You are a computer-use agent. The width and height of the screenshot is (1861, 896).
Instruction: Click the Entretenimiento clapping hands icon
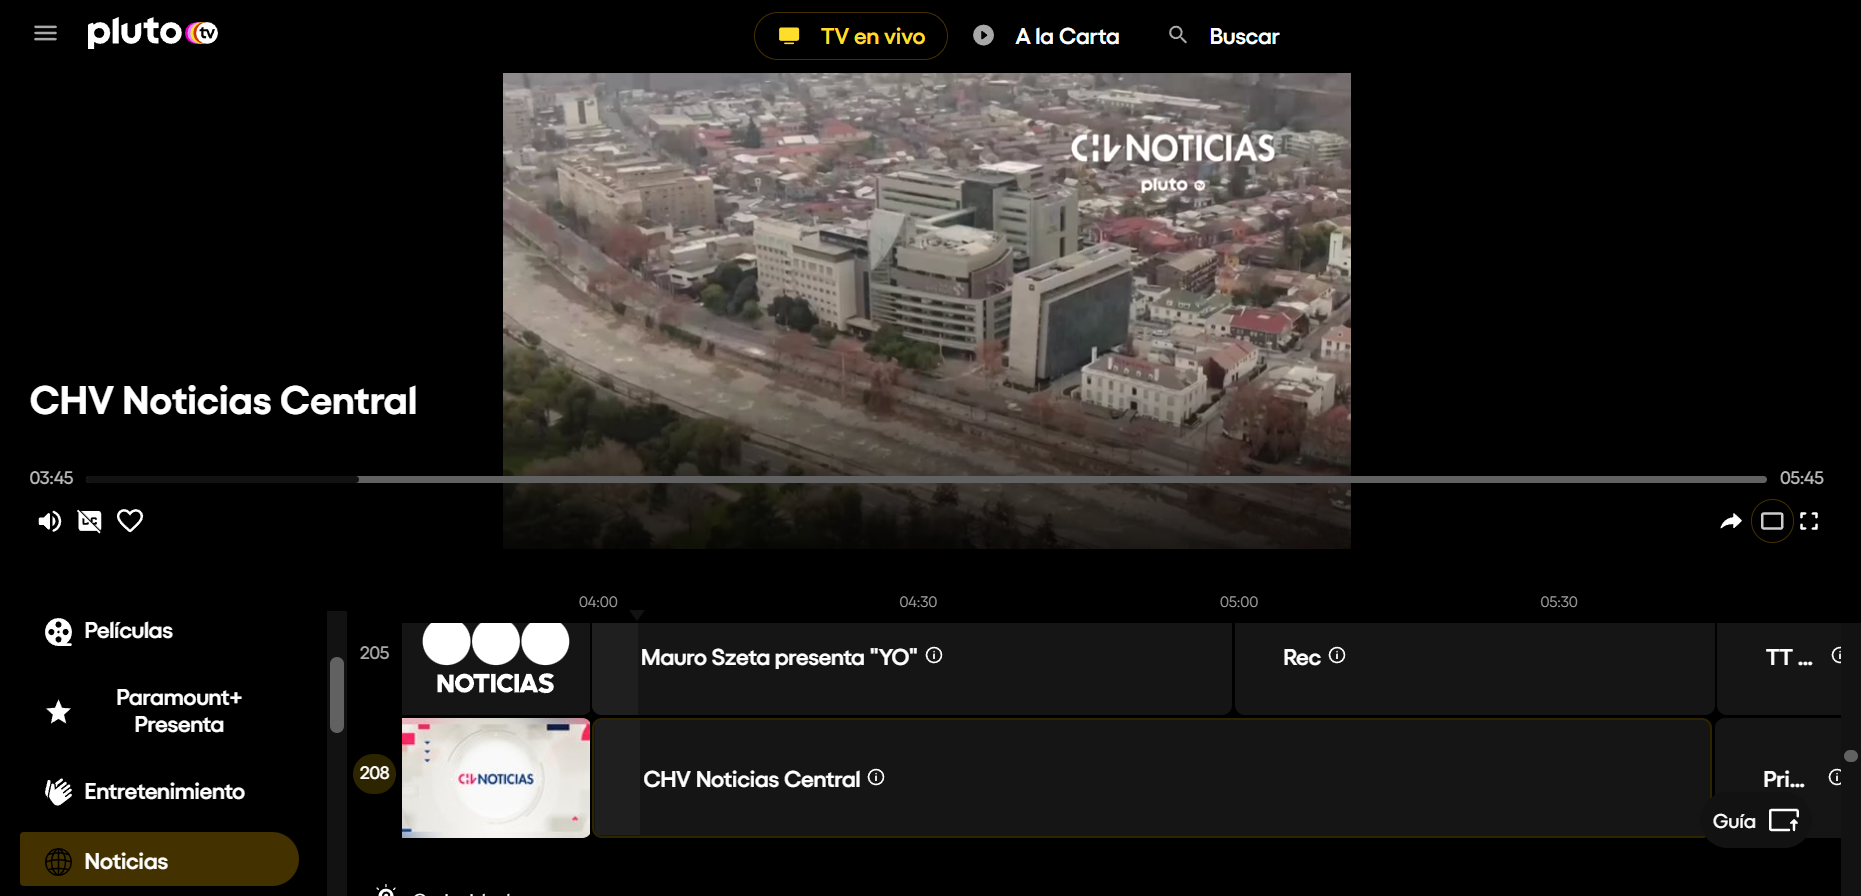coord(59,792)
